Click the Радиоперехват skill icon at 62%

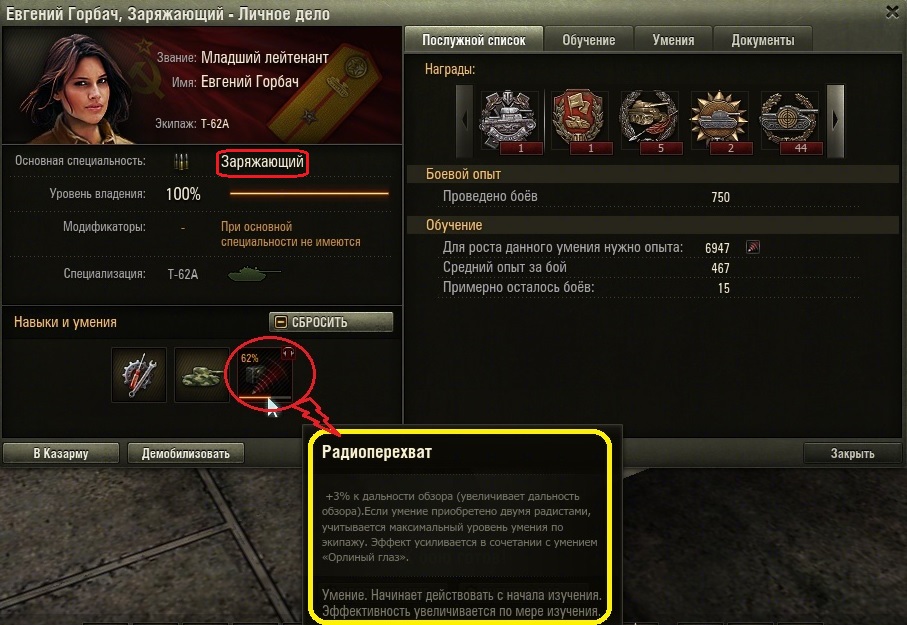tap(266, 374)
